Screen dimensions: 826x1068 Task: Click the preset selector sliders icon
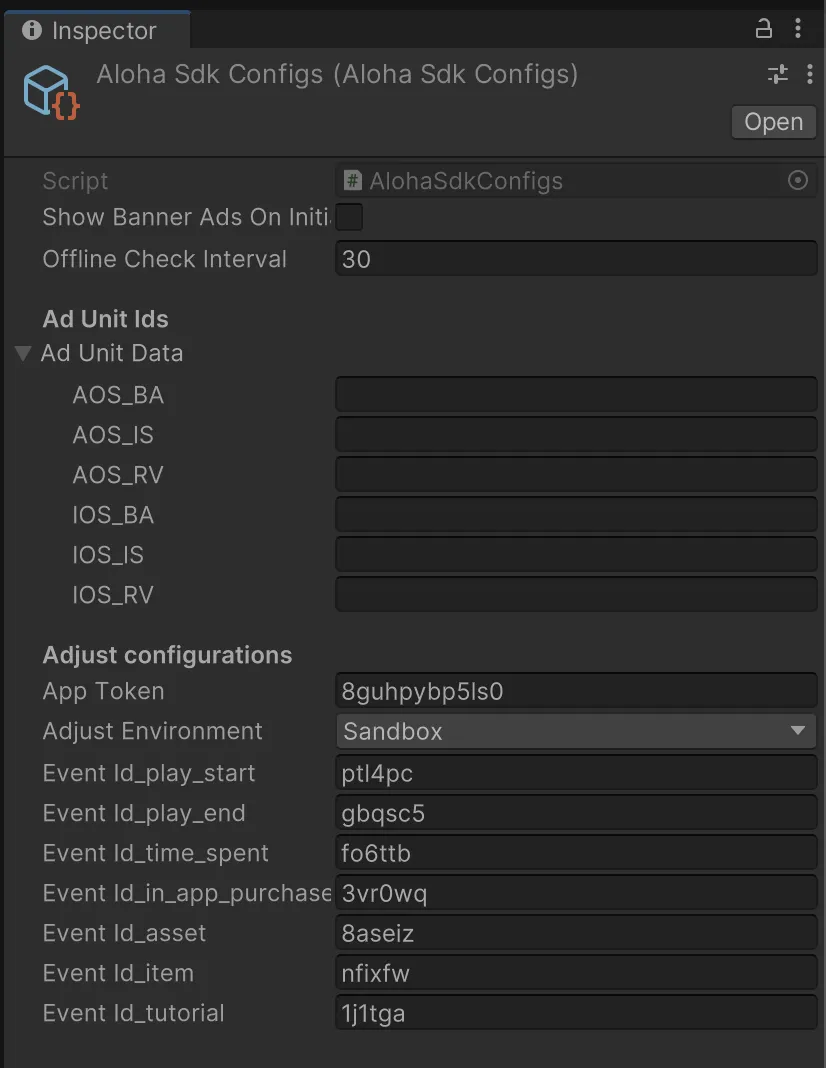coord(777,74)
